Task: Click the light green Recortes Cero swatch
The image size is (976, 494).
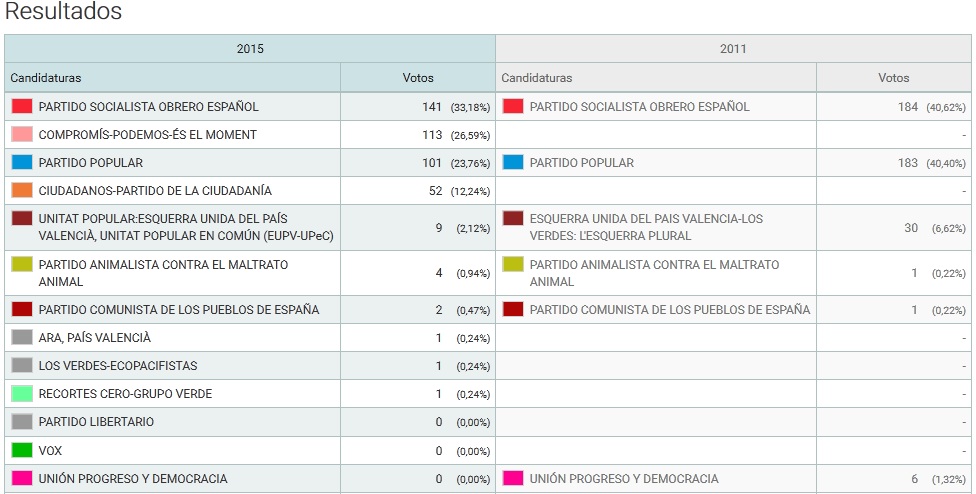Action: (x=22, y=394)
